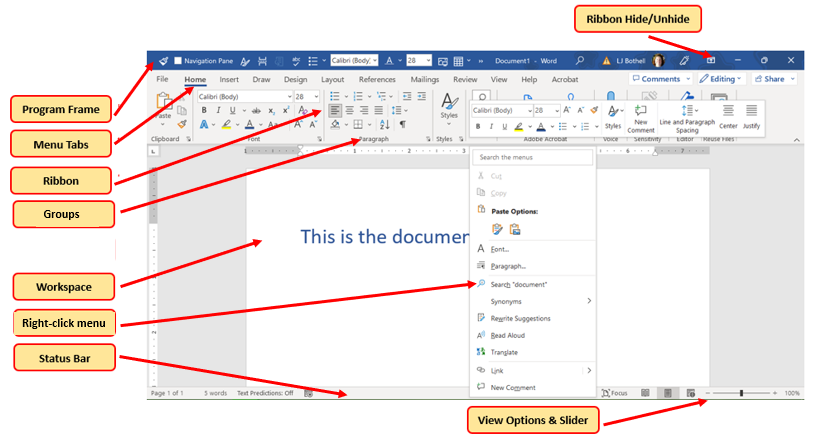Click the Share button

(774, 79)
